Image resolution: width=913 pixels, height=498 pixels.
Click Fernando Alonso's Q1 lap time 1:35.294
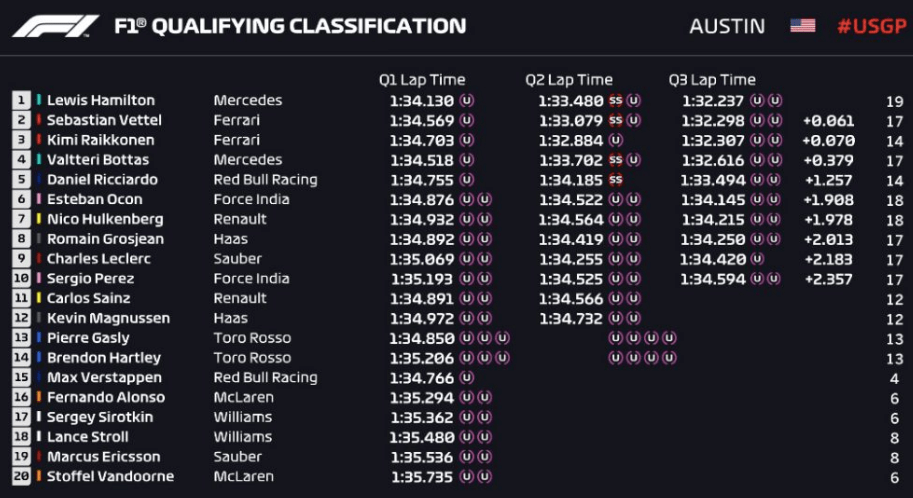coord(422,398)
